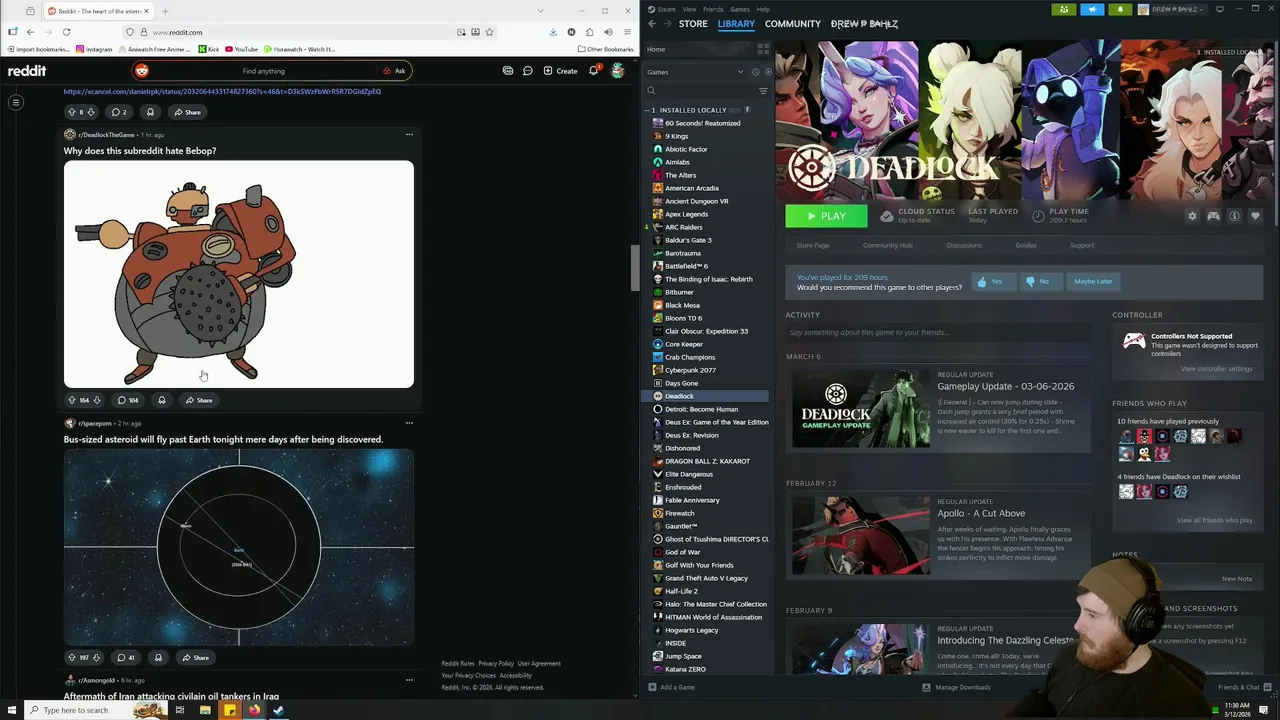Screen dimensions: 1280x720
Task: Open Windows Start menu
Action: click(11, 710)
